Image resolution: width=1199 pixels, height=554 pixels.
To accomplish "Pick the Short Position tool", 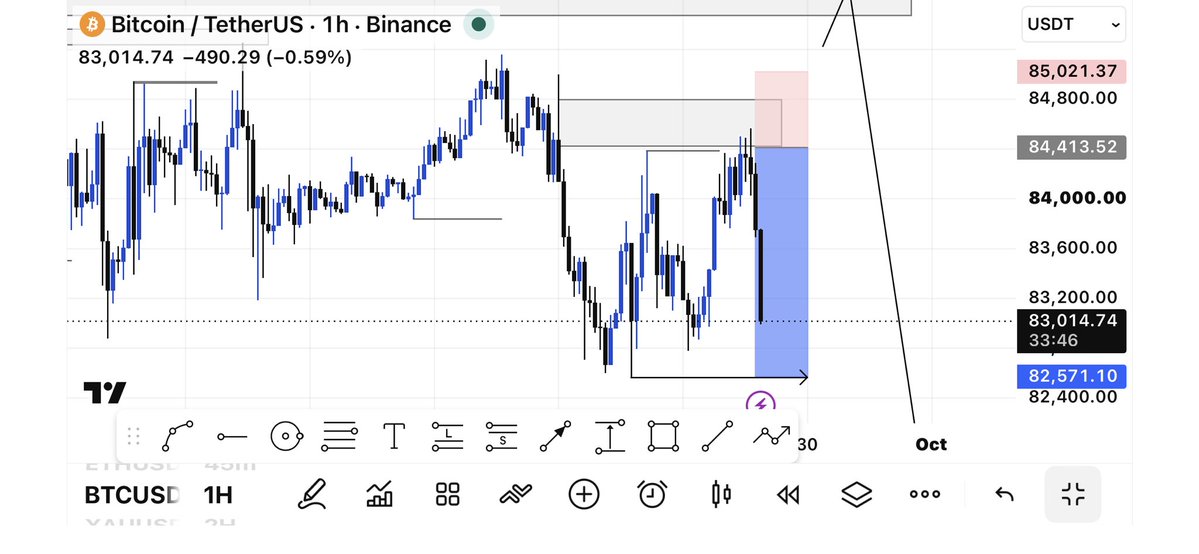I will [x=502, y=436].
